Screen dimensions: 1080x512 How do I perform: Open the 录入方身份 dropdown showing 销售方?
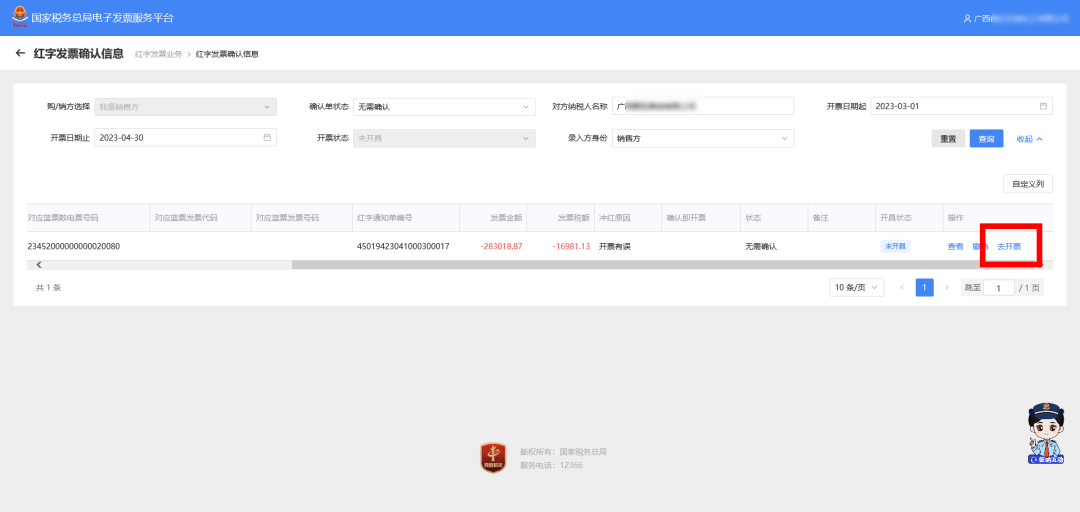[x=703, y=139]
